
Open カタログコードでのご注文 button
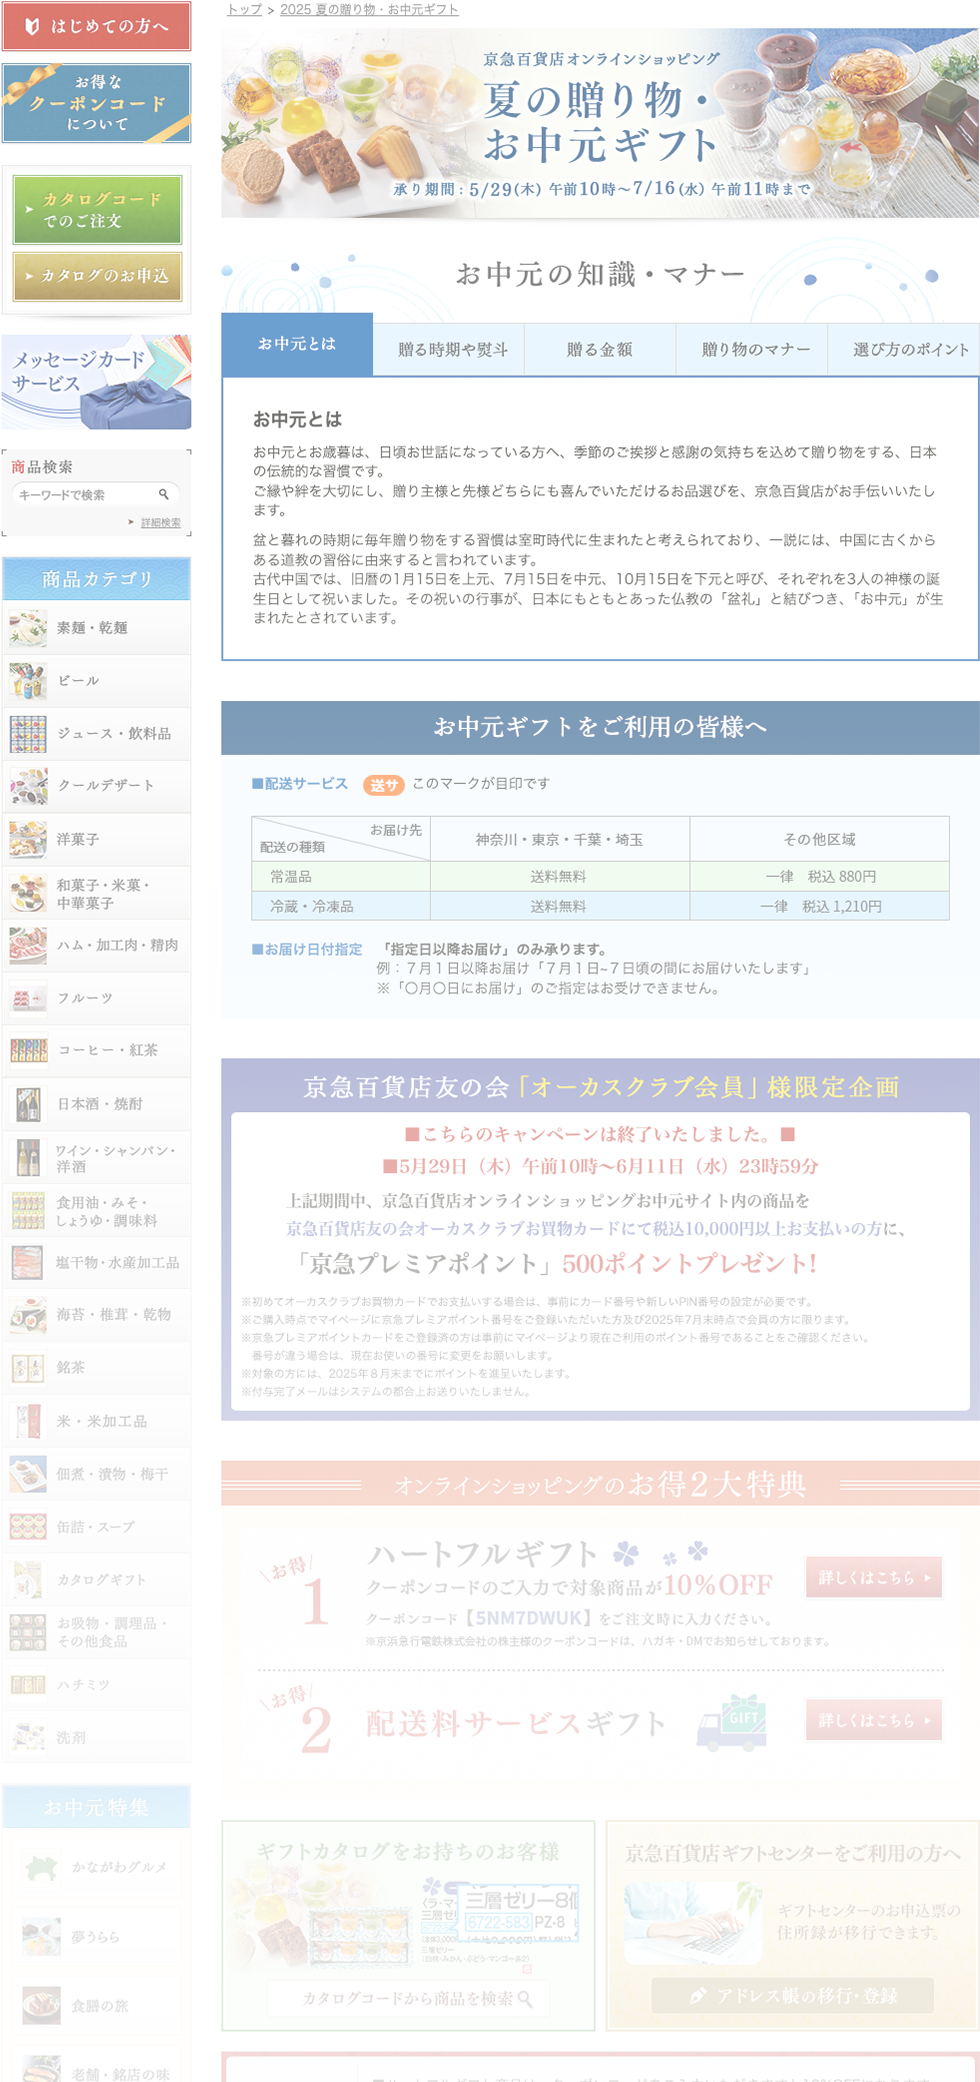(x=97, y=210)
